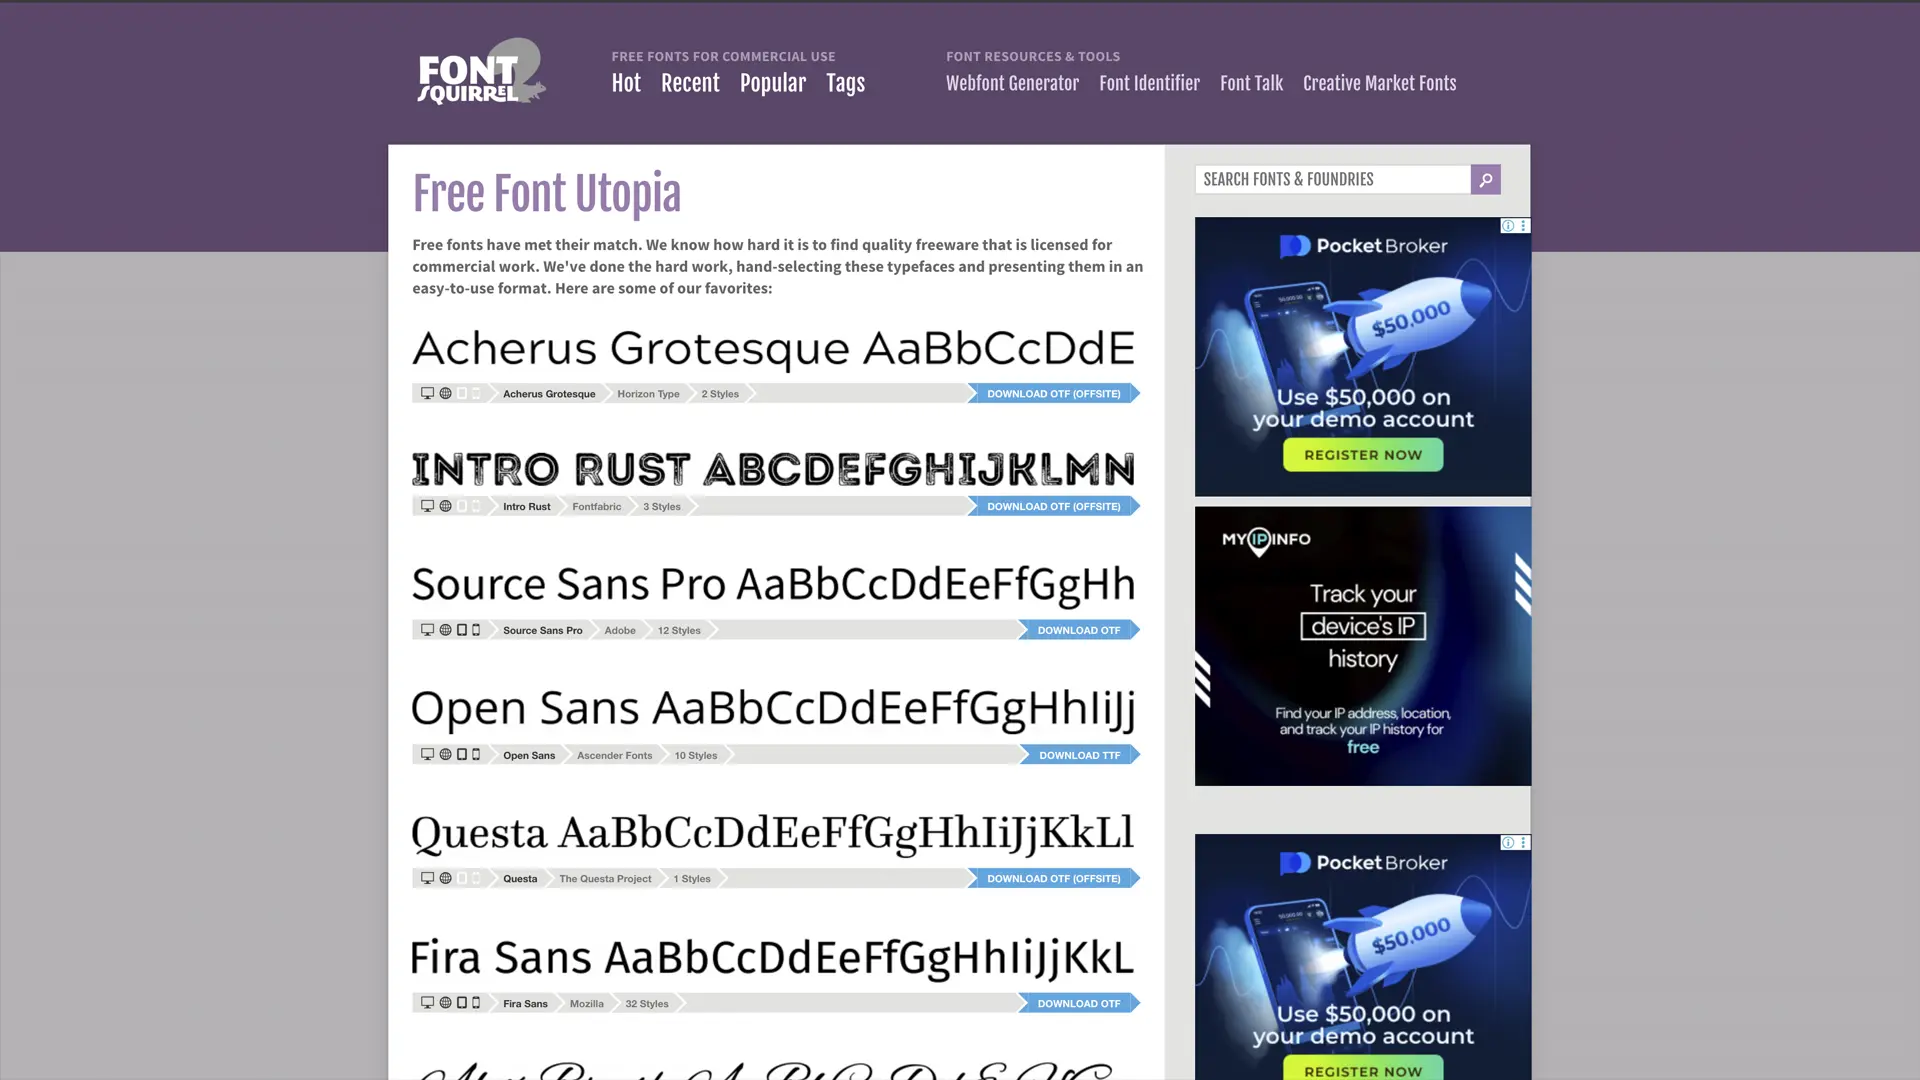This screenshot has height=1080, width=1920.
Task: Download Acherus Grotesque OTF offsite
Action: click(x=1053, y=393)
